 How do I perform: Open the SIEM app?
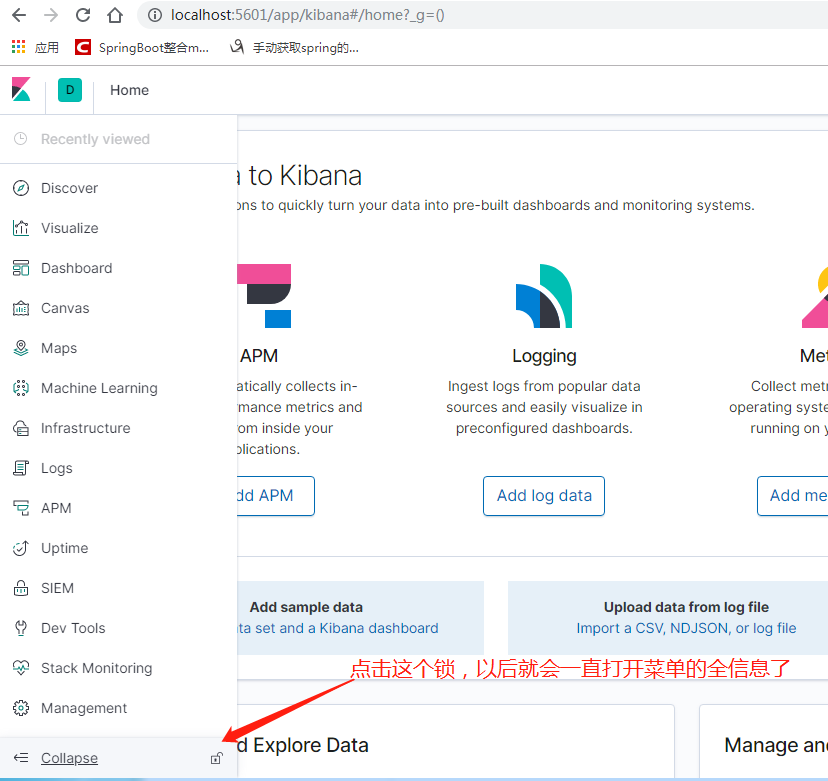[57, 588]
